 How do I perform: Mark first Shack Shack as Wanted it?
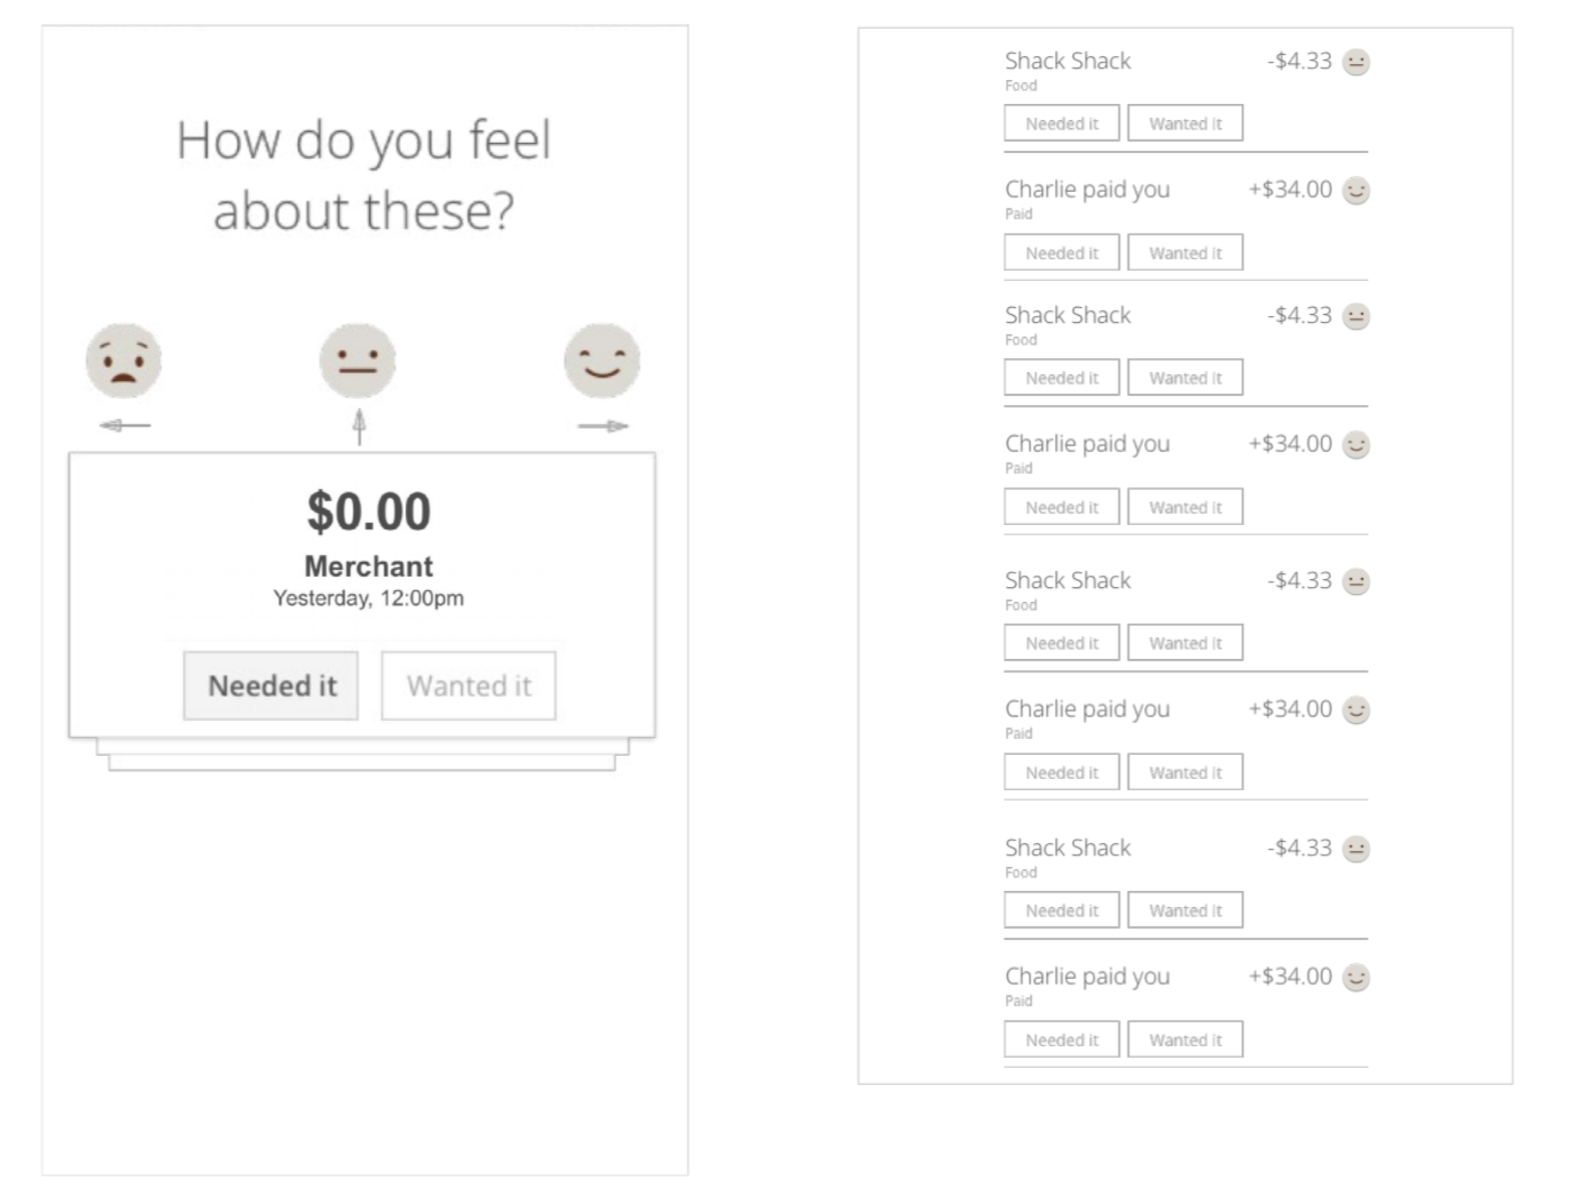click(1185, 123)
